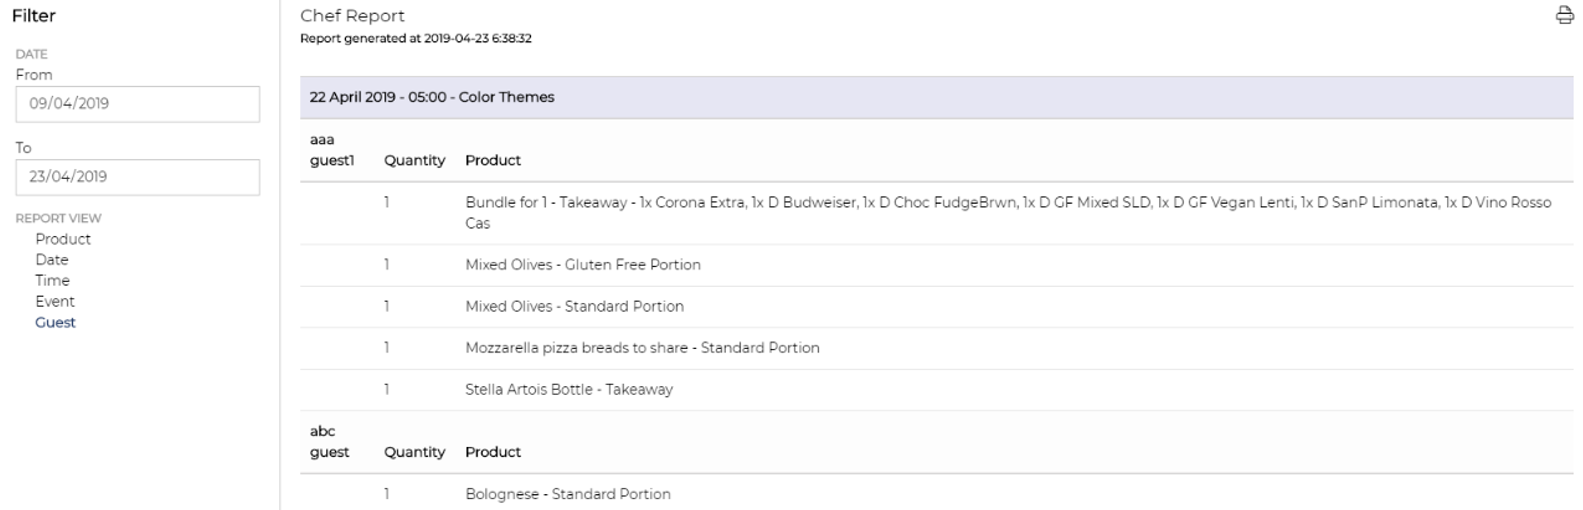Screen dimensions: 1583x510
Task: Click the Stella Artois Bottle - Takeaway row
Action: pos(936,390)
